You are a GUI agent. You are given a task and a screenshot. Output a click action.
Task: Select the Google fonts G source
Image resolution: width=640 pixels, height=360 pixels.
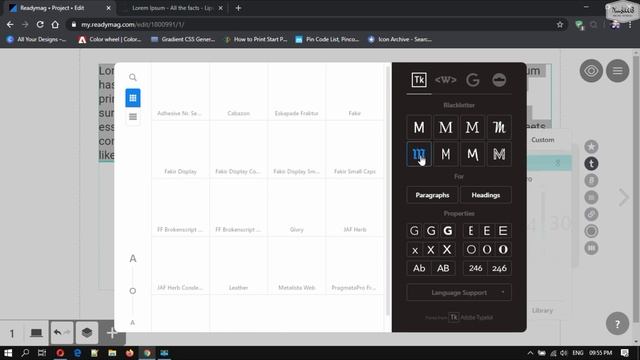473,80
